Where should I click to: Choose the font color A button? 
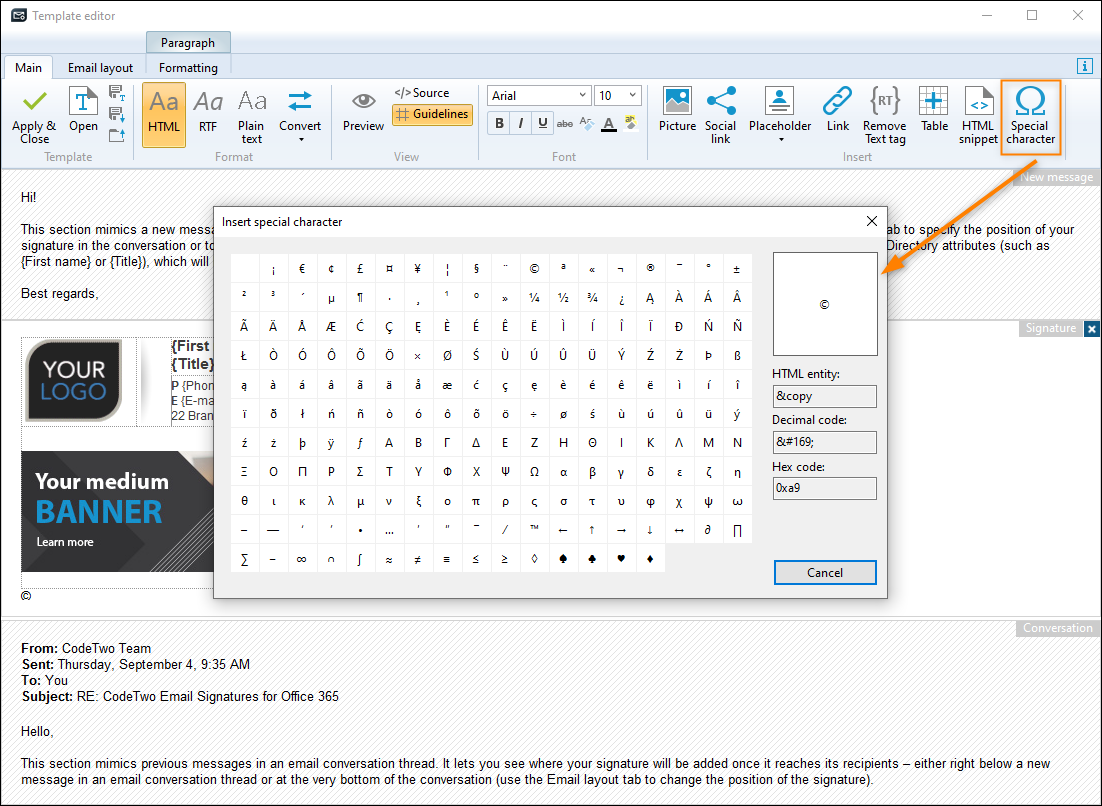[609, 124]
